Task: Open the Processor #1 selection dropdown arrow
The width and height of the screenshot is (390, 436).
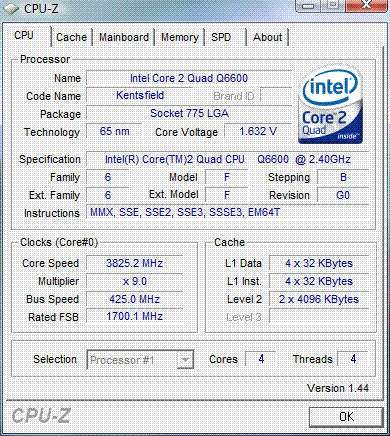Action: [185, 360]
